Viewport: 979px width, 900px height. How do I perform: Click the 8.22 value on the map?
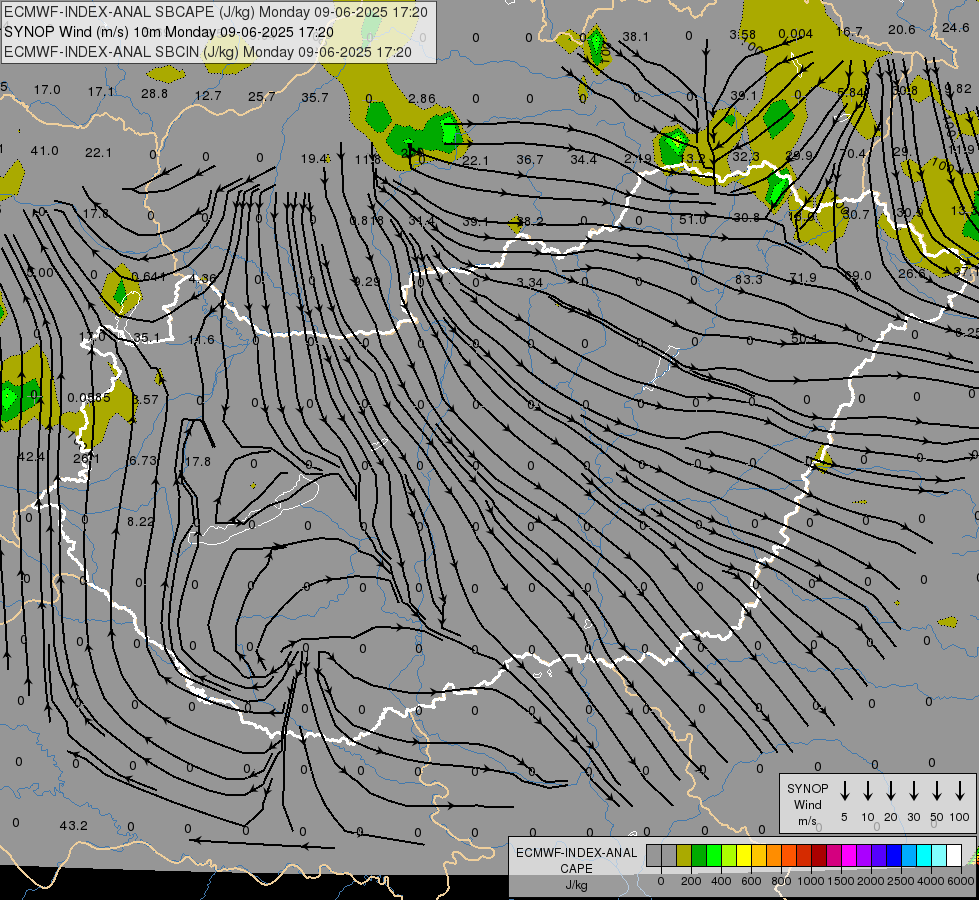(140, 521)
